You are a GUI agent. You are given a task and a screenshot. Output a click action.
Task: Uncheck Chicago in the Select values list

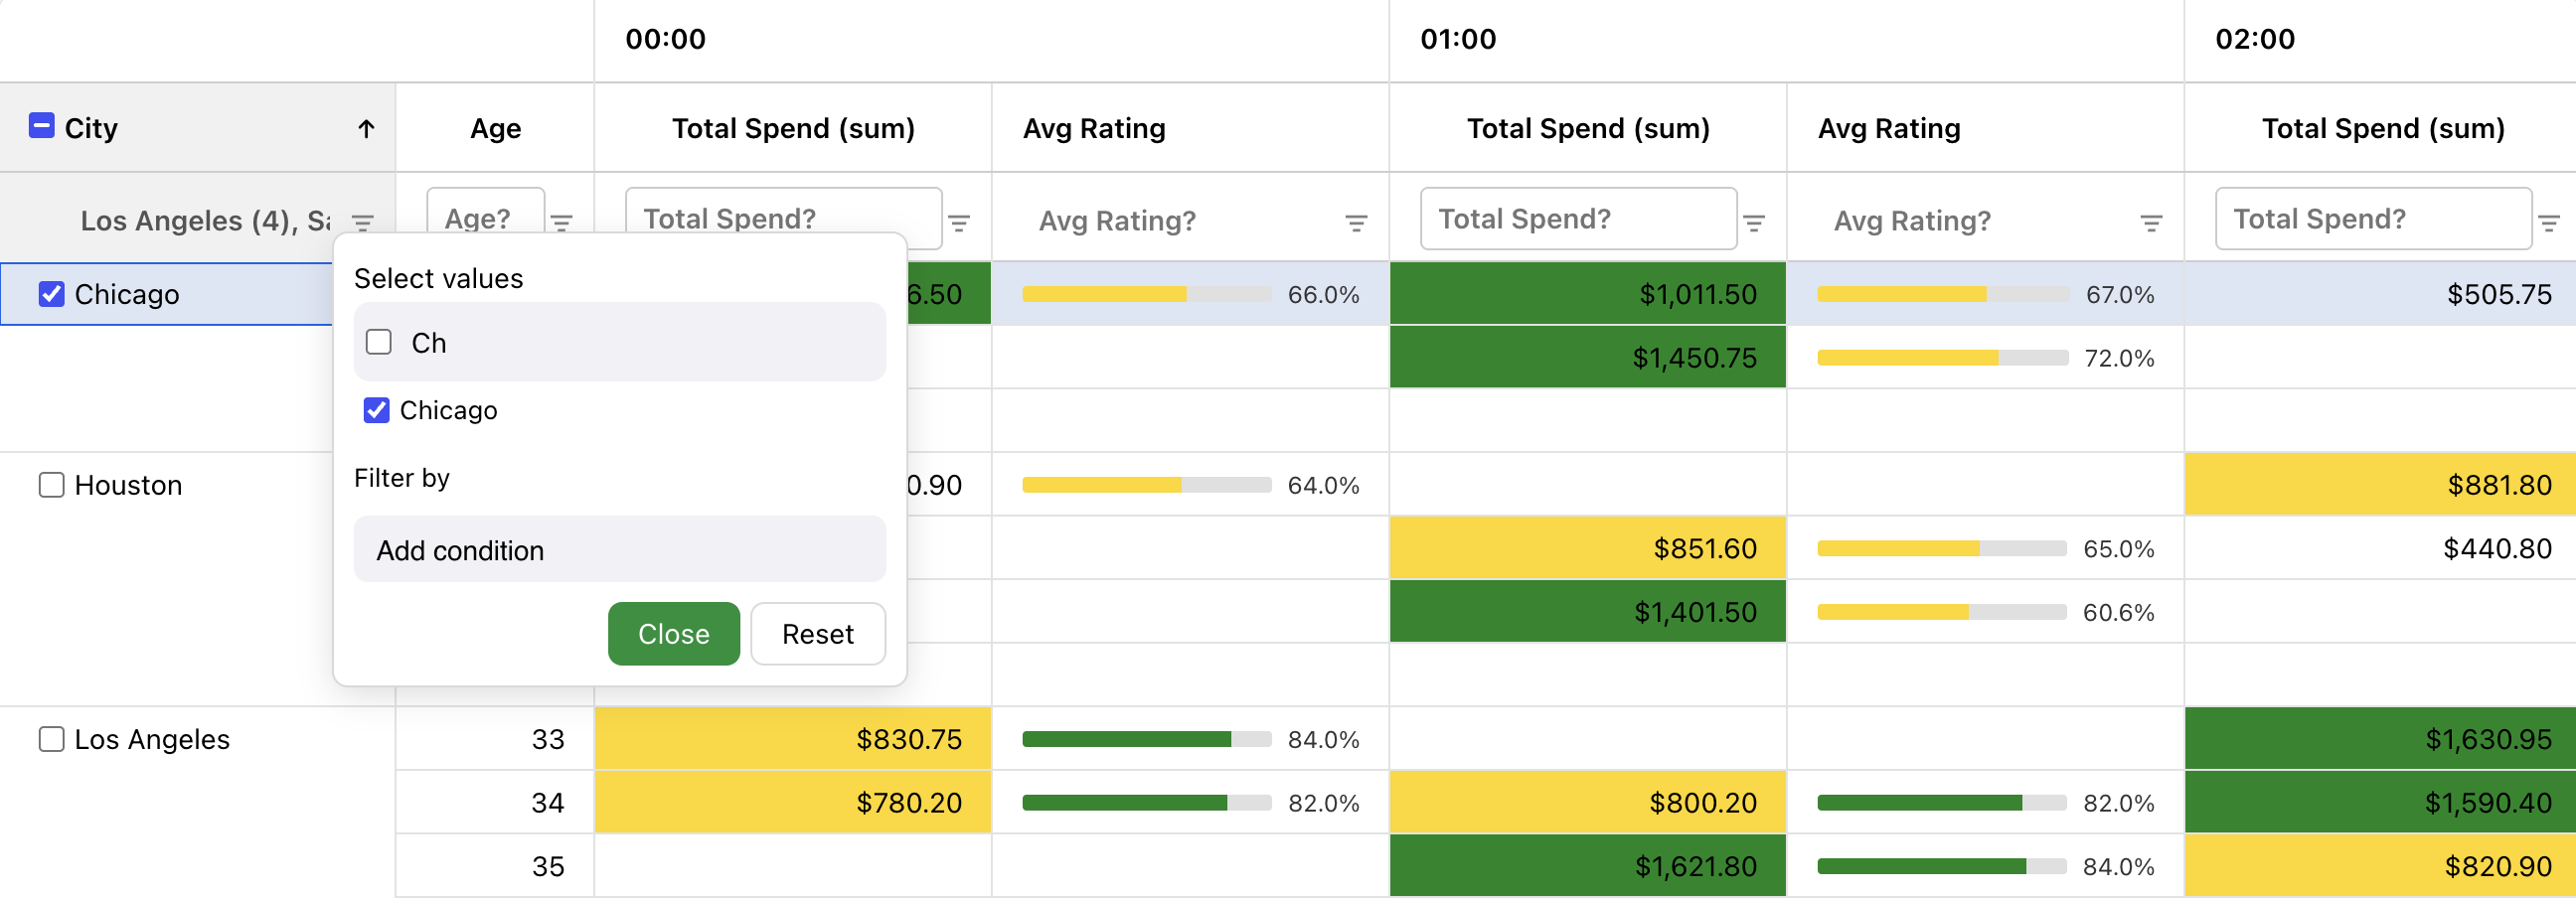click(376, 411)
